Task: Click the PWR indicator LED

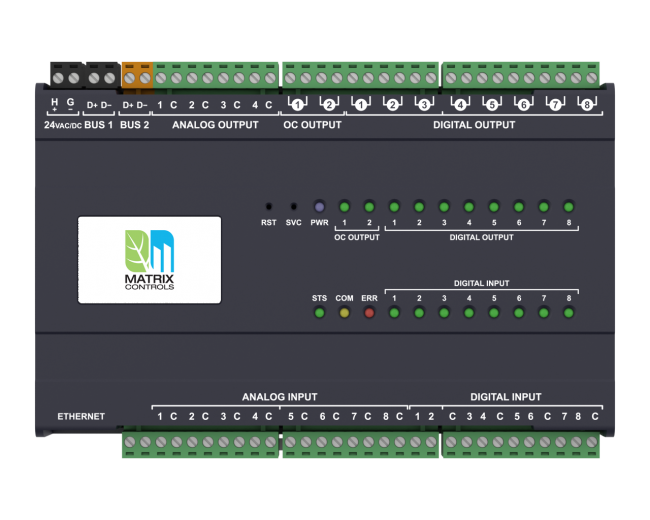Action: coord(319,205)
